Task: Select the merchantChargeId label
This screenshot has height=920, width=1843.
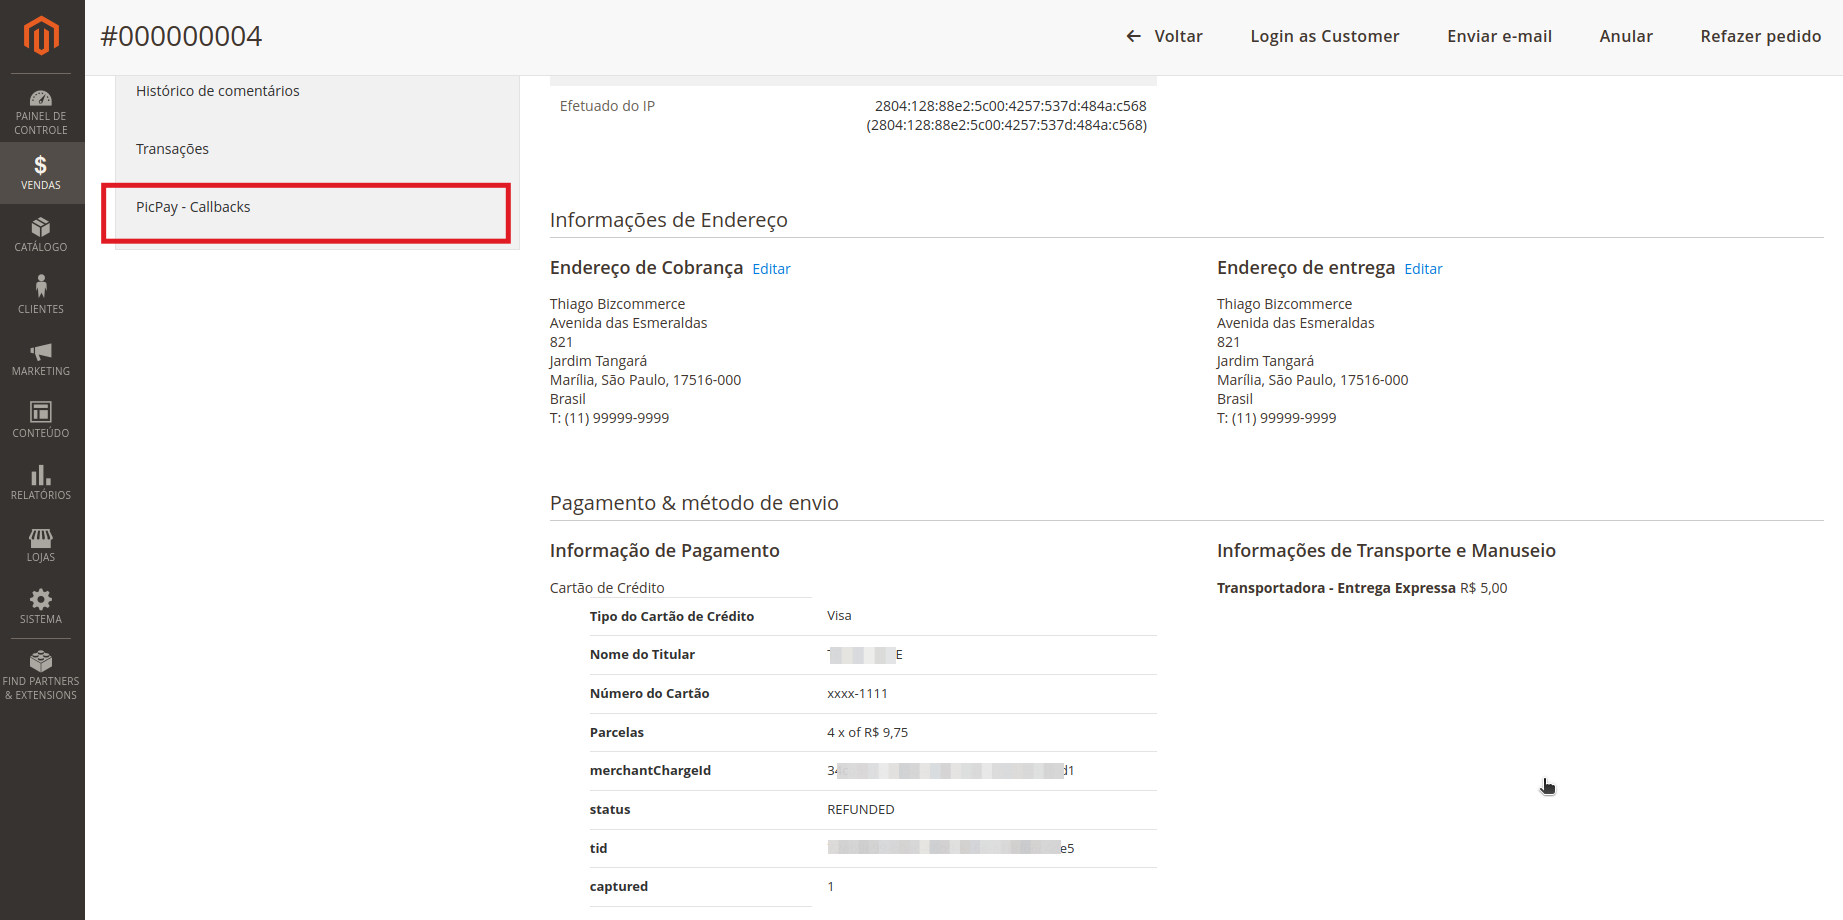Action: [650, 770]
